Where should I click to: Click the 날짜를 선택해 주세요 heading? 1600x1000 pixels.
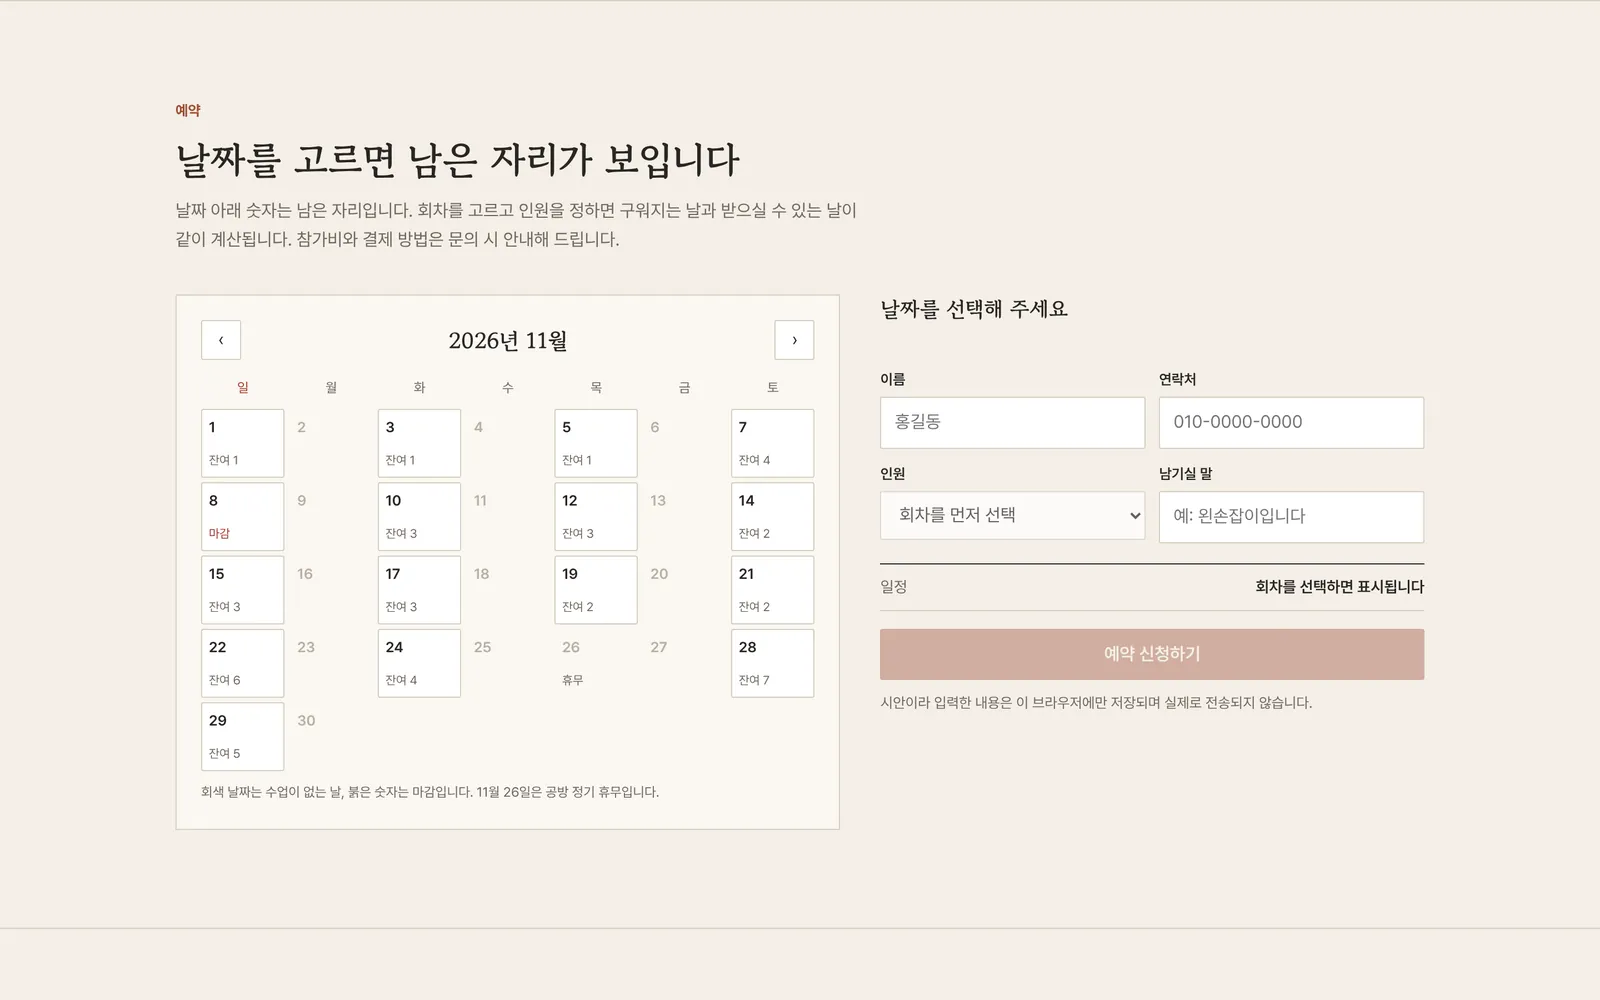pos(974,309)
